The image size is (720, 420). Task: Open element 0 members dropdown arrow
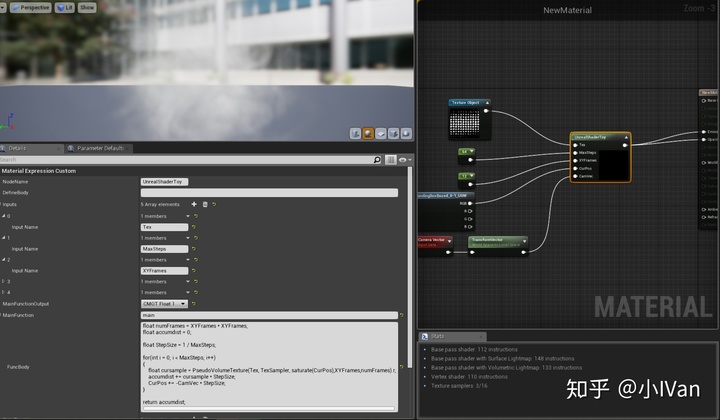(188, 216)
